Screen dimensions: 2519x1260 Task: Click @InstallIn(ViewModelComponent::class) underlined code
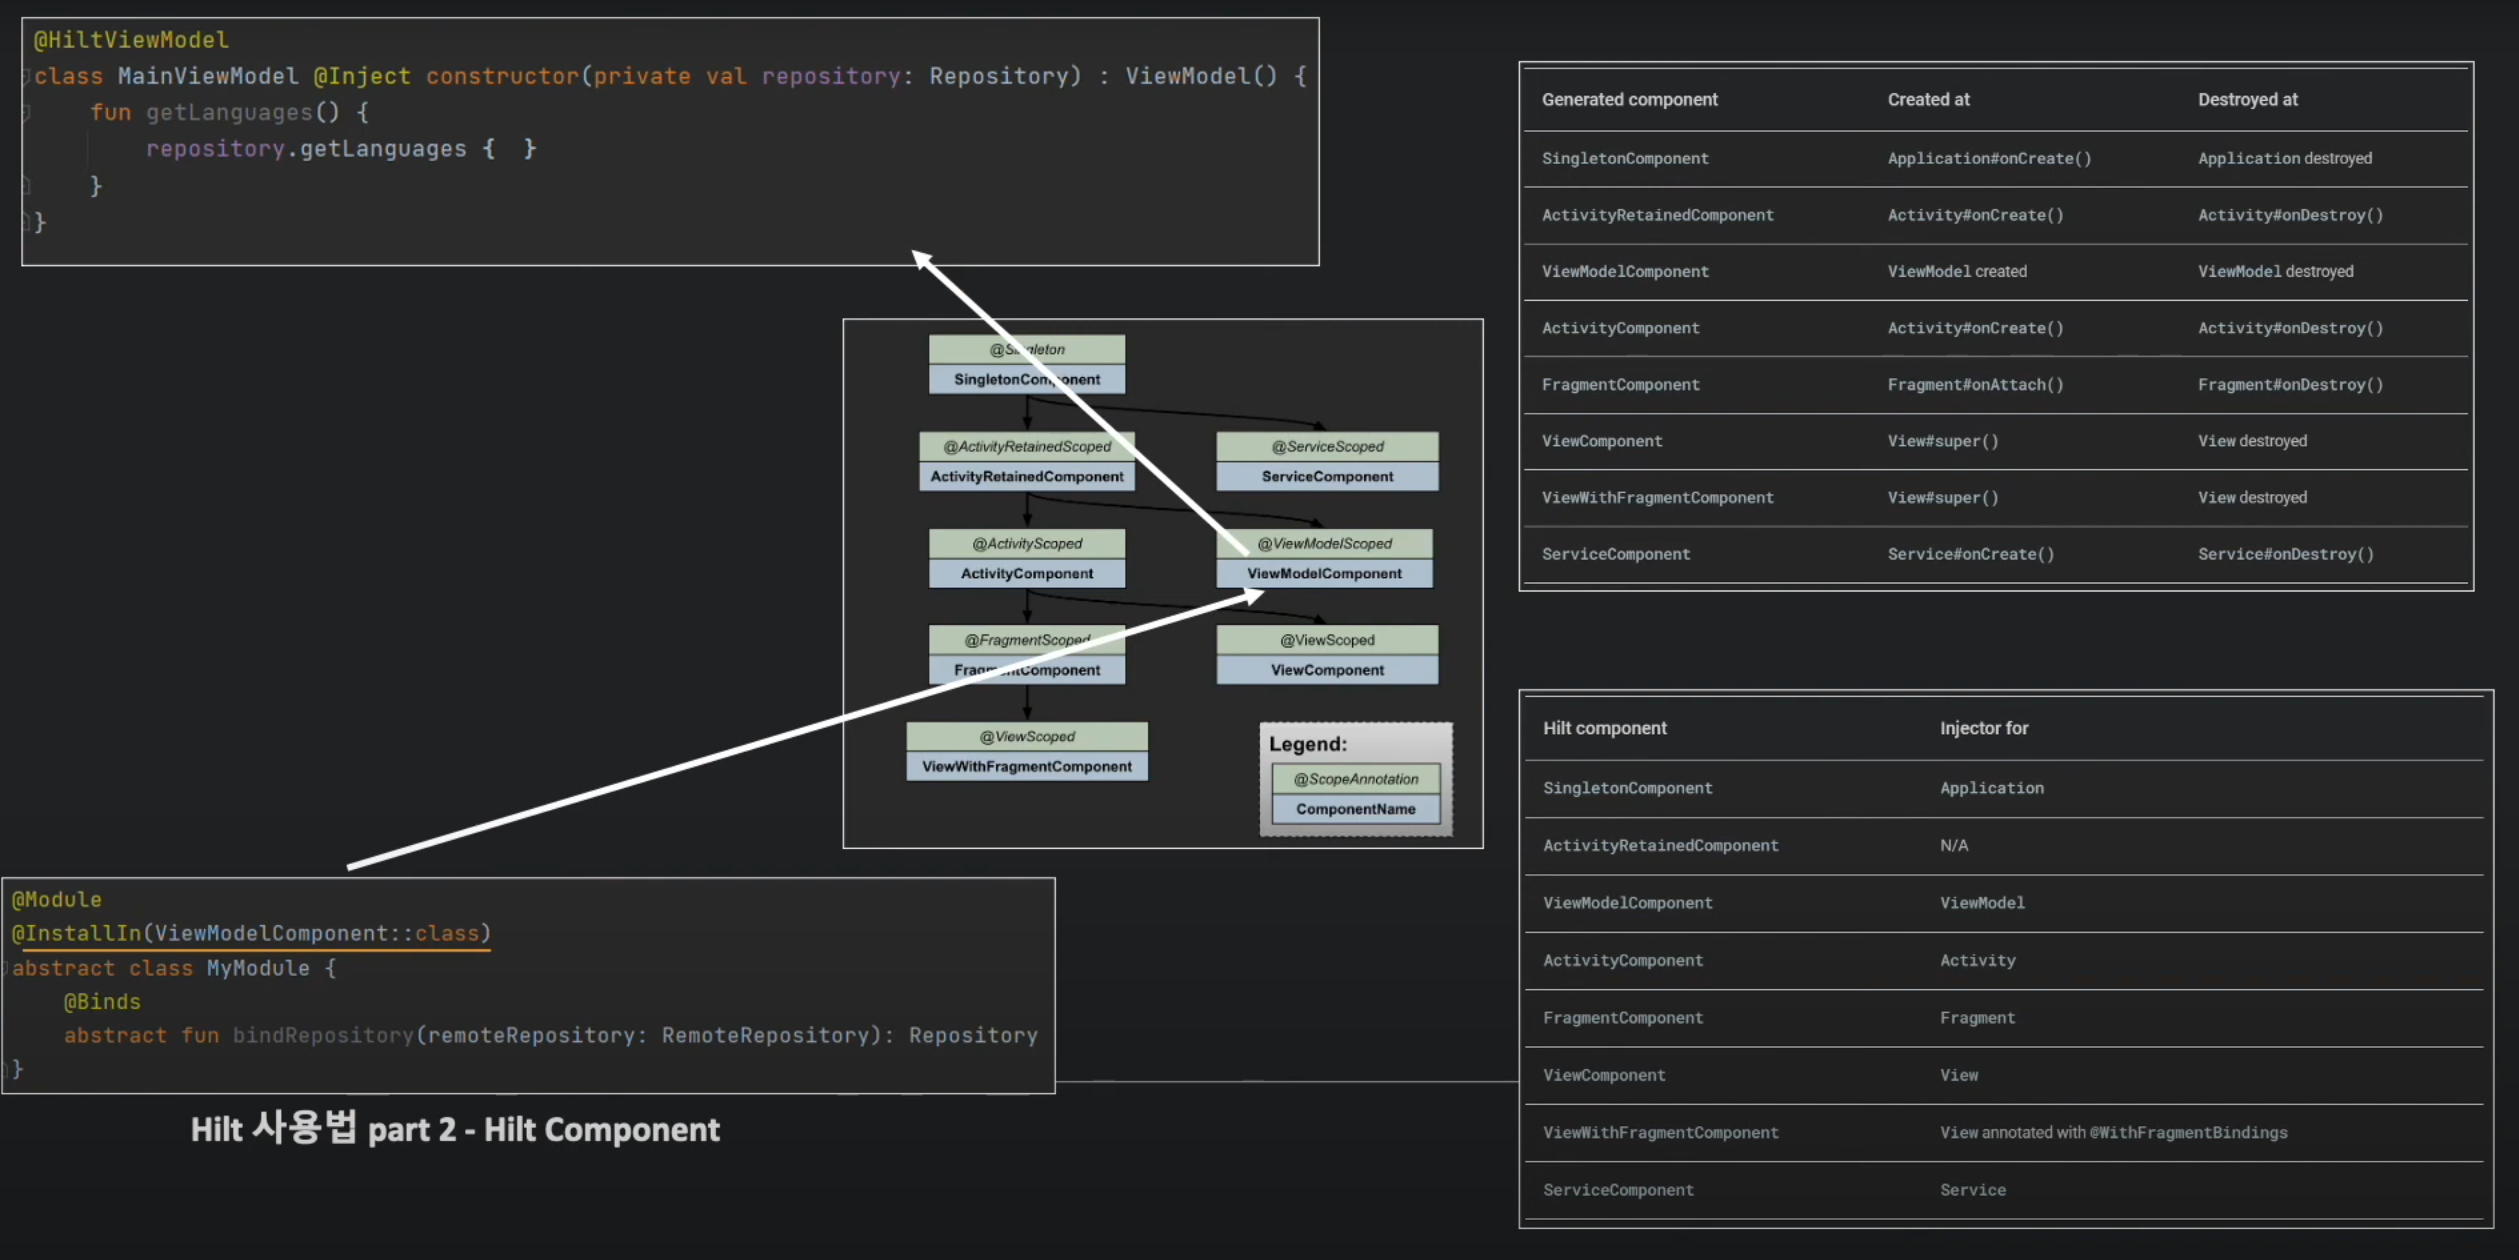click(251, 933)
